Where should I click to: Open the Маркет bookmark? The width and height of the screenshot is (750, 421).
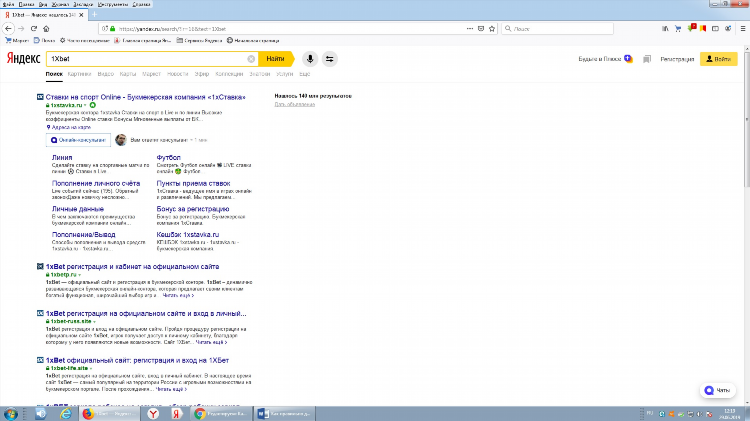pyautogui.click(x=17, y=41)
